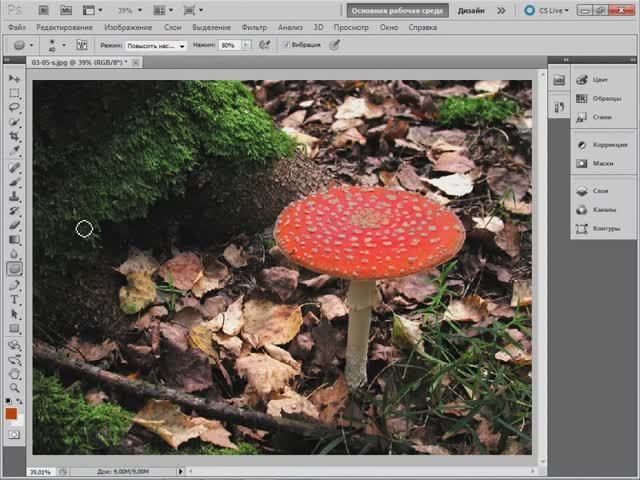Open the Mode dropdown 'Повысить нас...'
Screen dimensions: 640x480
tap(156, 46)
